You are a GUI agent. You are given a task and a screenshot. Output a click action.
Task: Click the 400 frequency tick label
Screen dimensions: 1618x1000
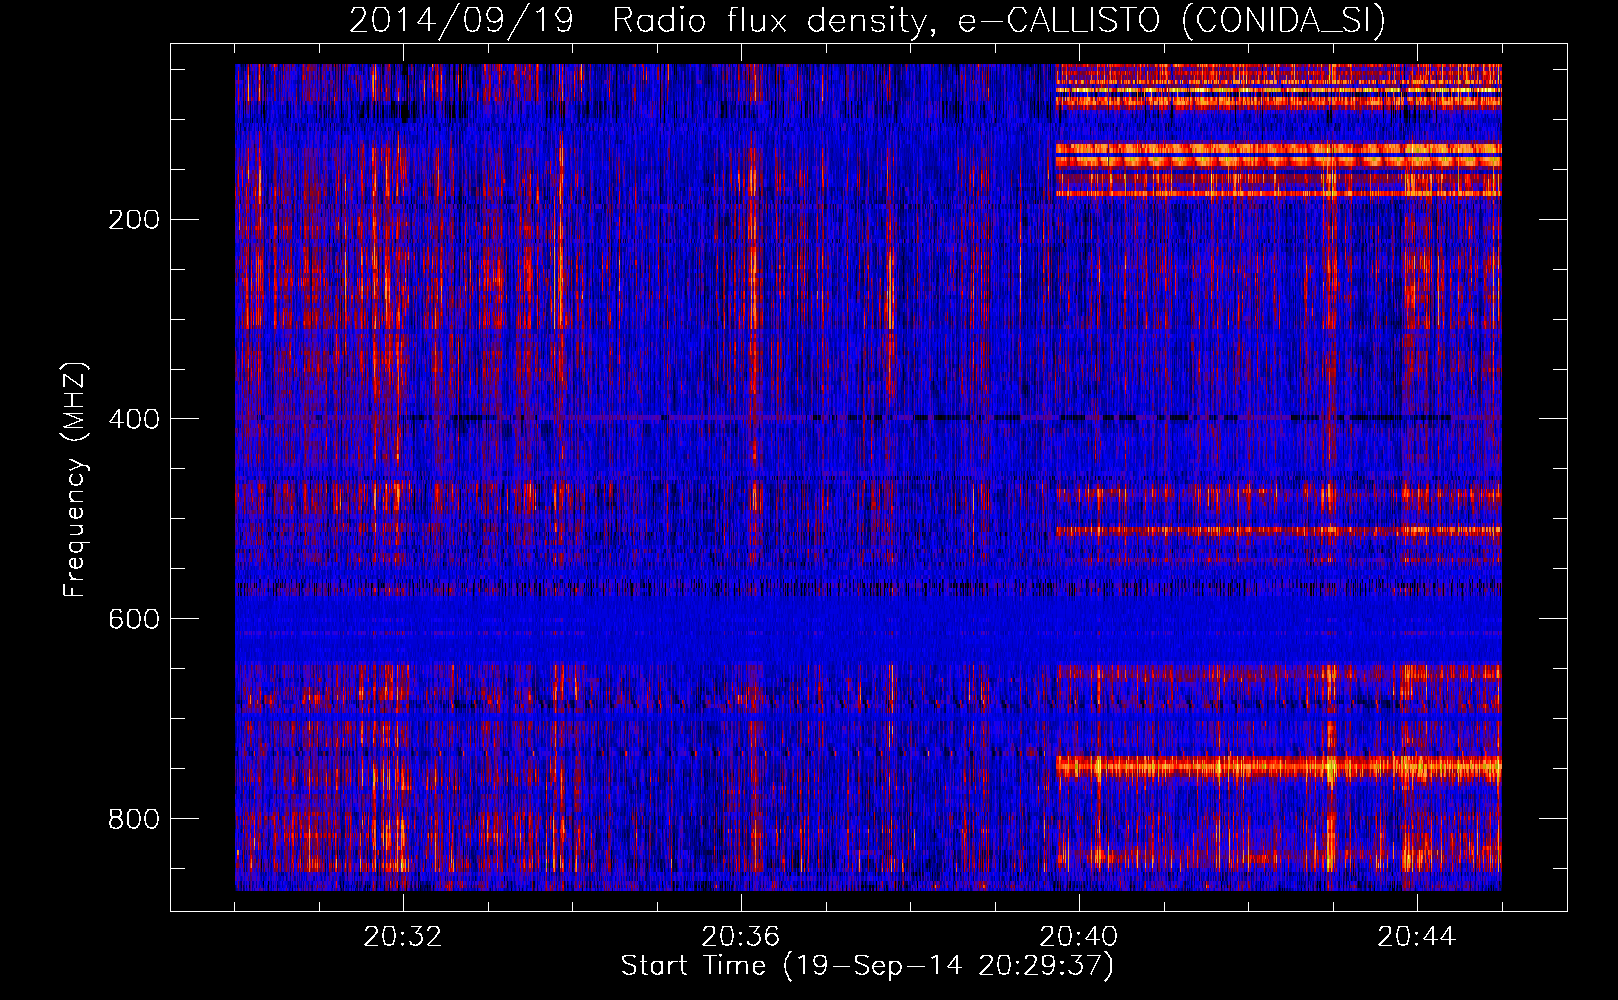(134, 419)
